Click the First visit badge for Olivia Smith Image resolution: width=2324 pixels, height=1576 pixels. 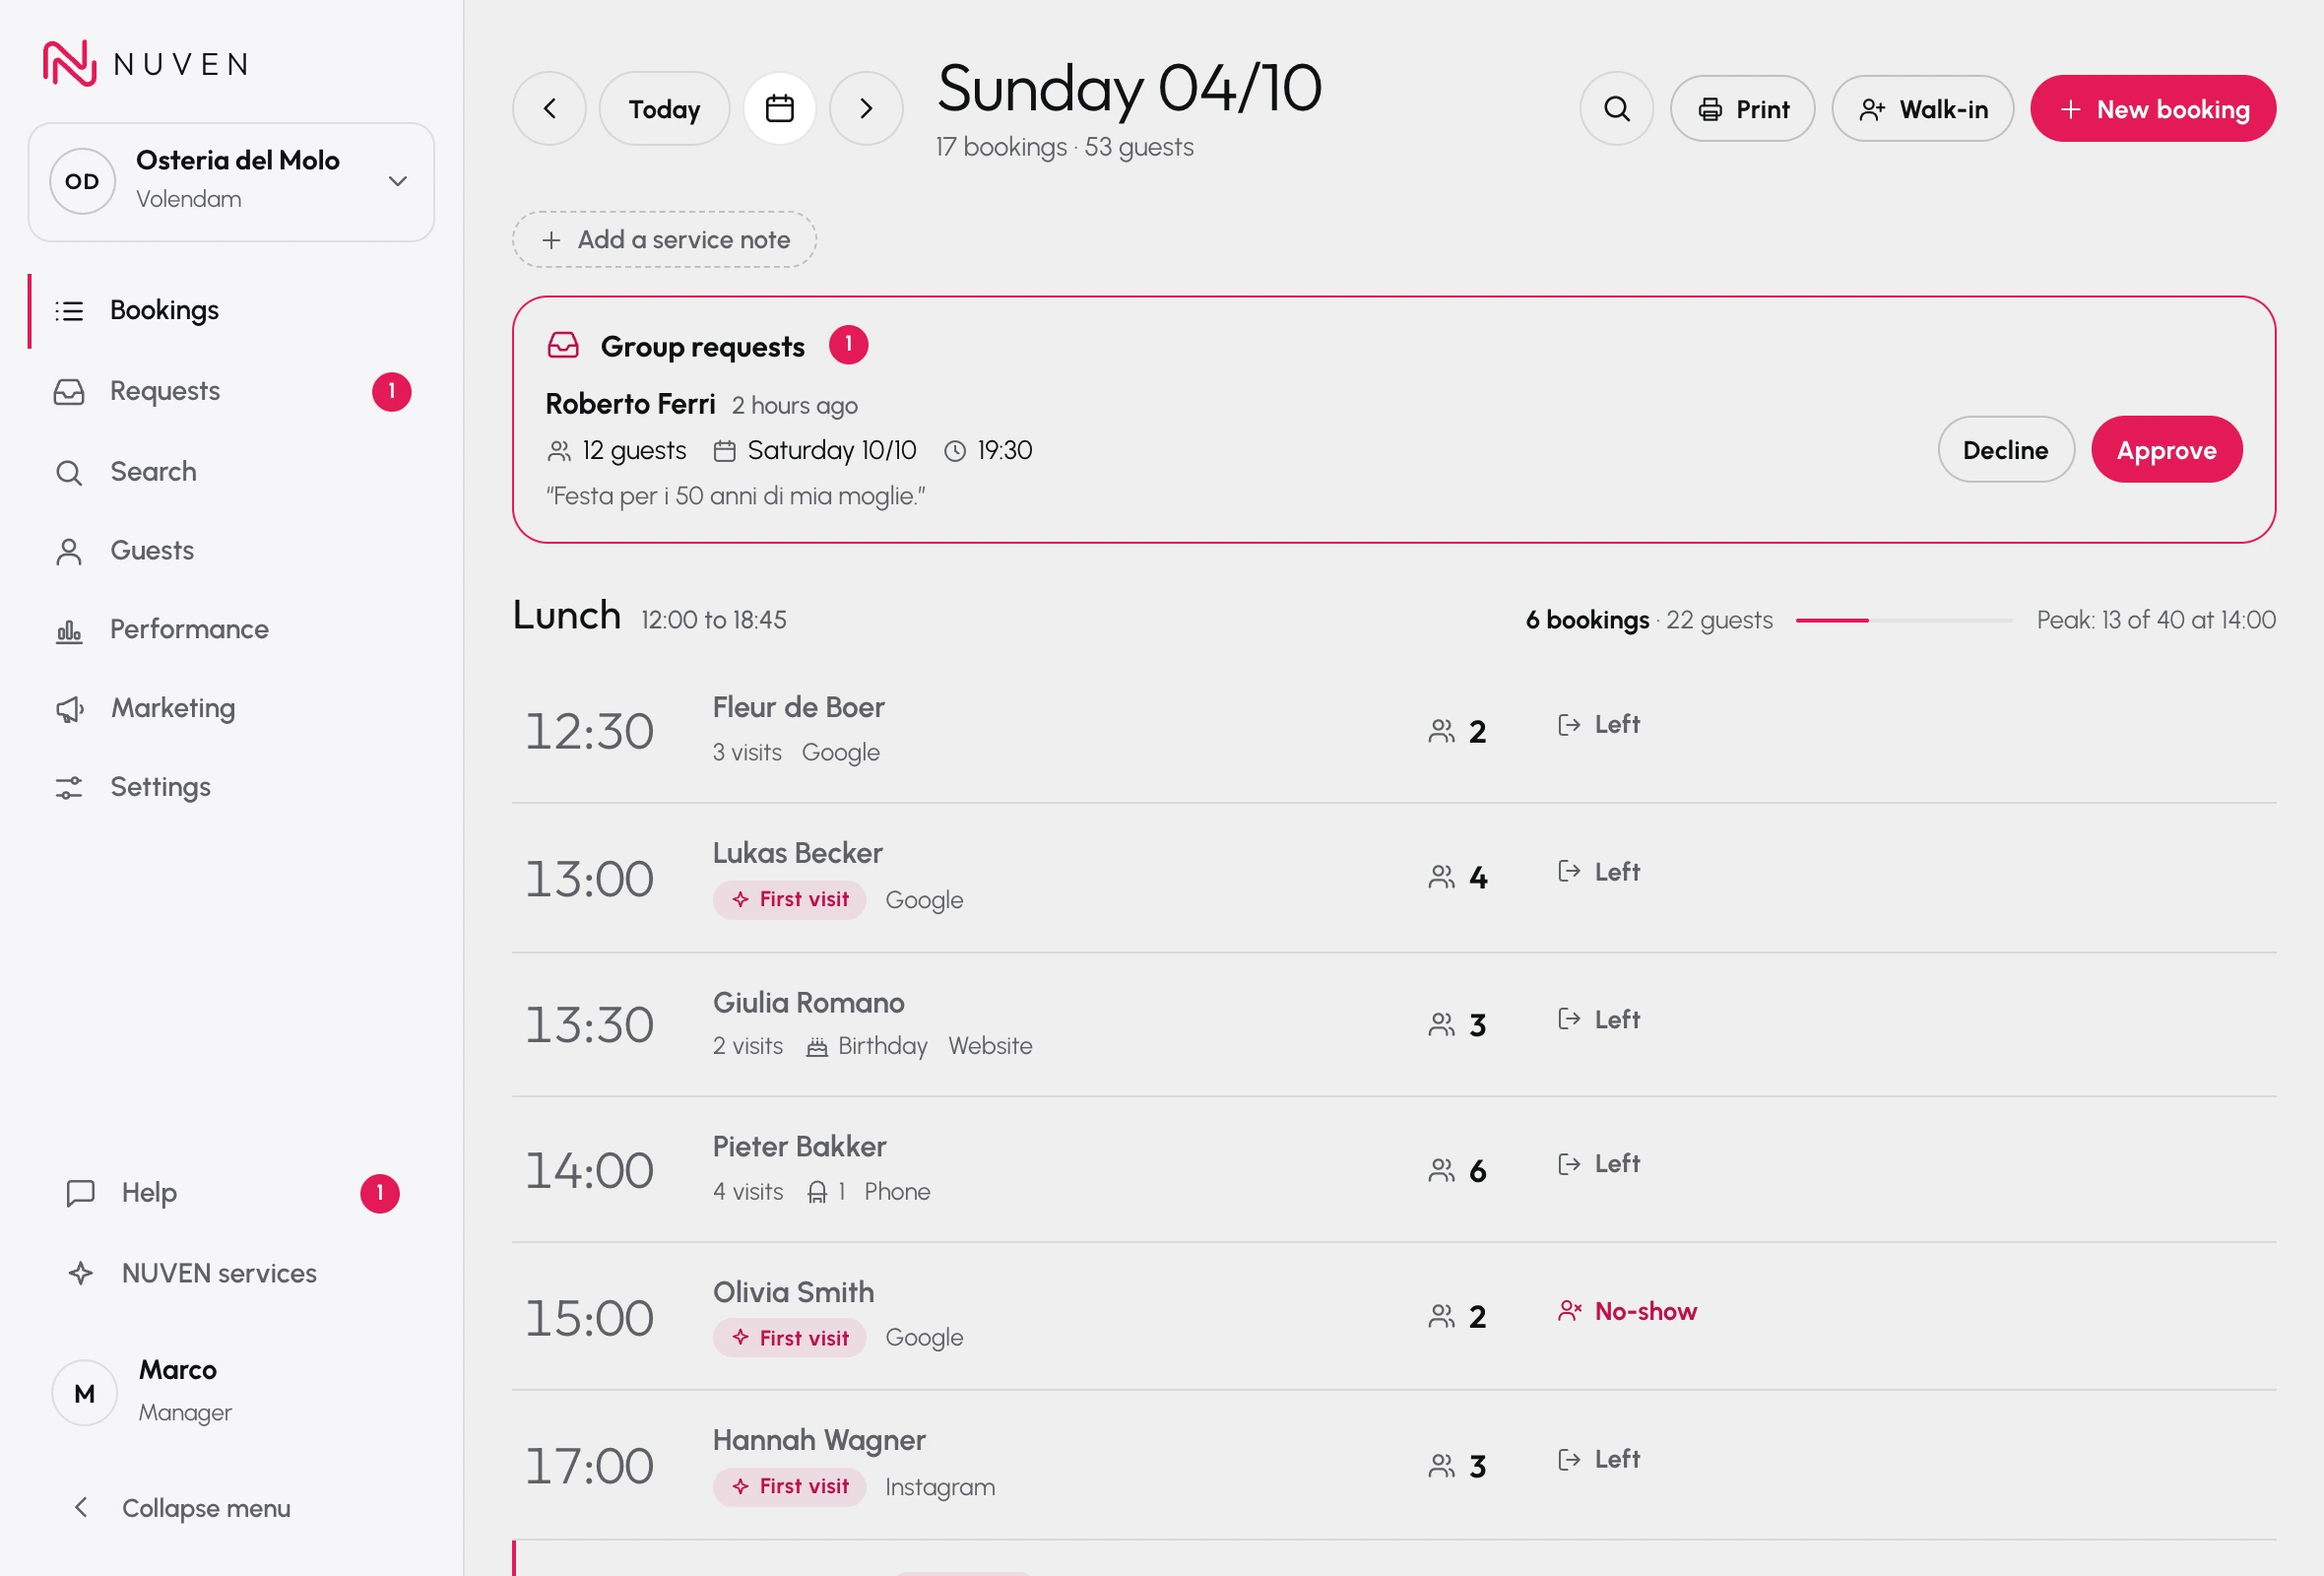789,1338
